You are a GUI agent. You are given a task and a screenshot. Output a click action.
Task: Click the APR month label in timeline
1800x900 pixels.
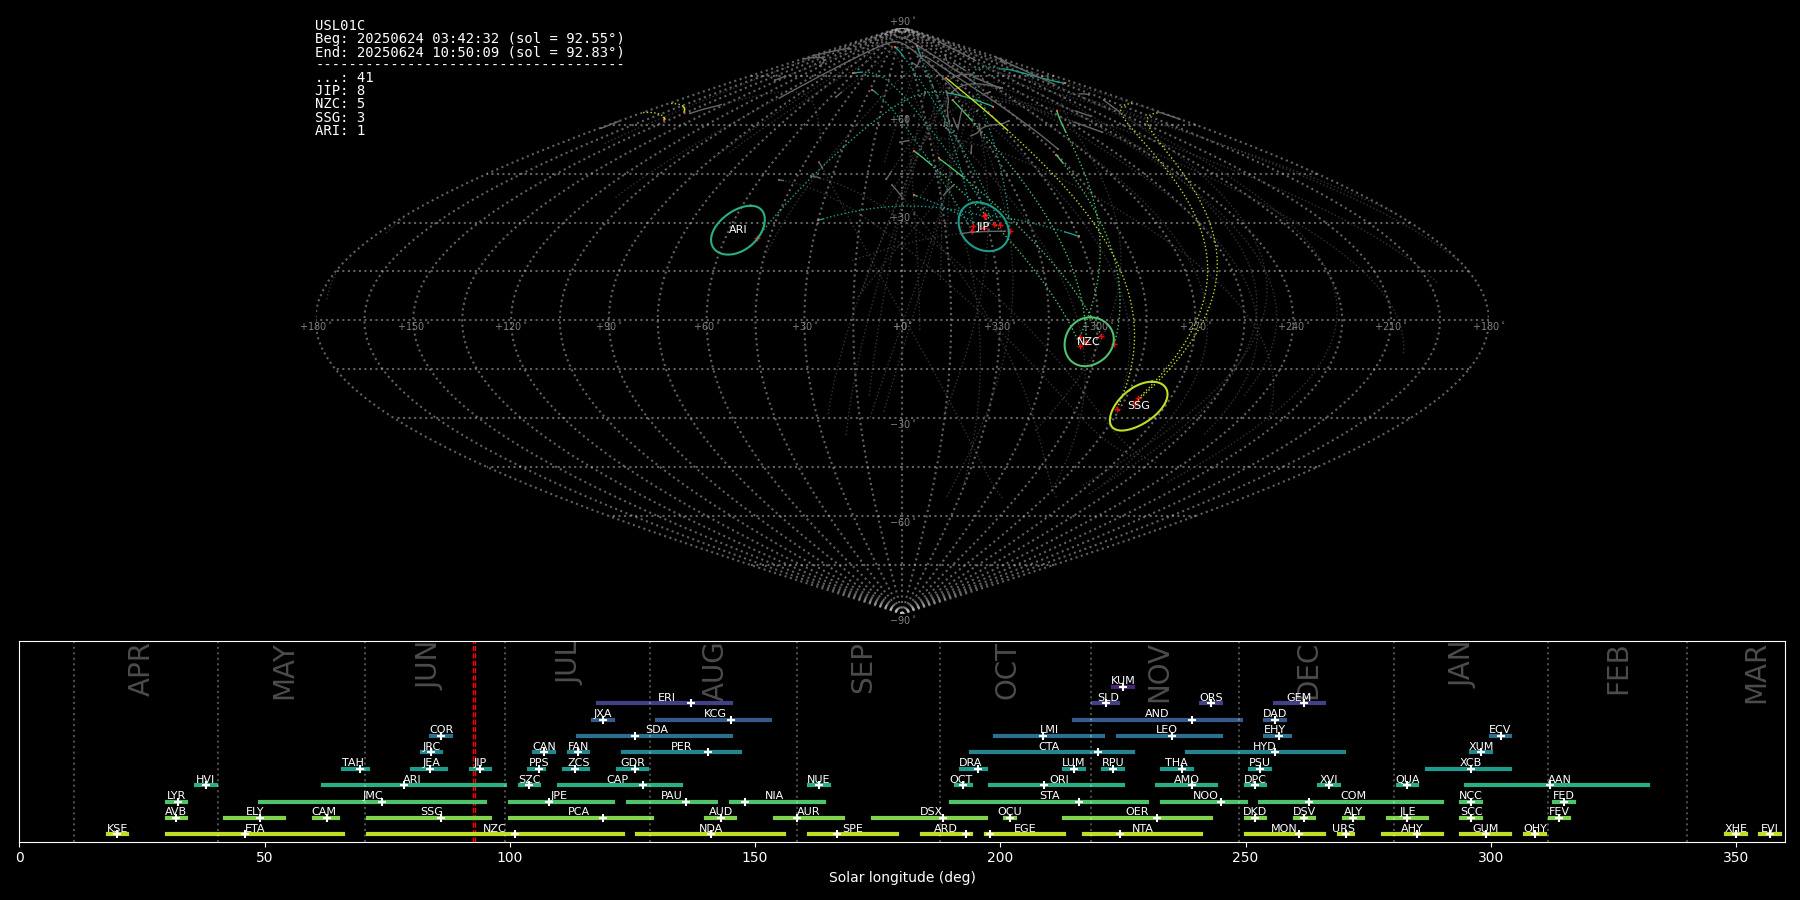[139, 670]
